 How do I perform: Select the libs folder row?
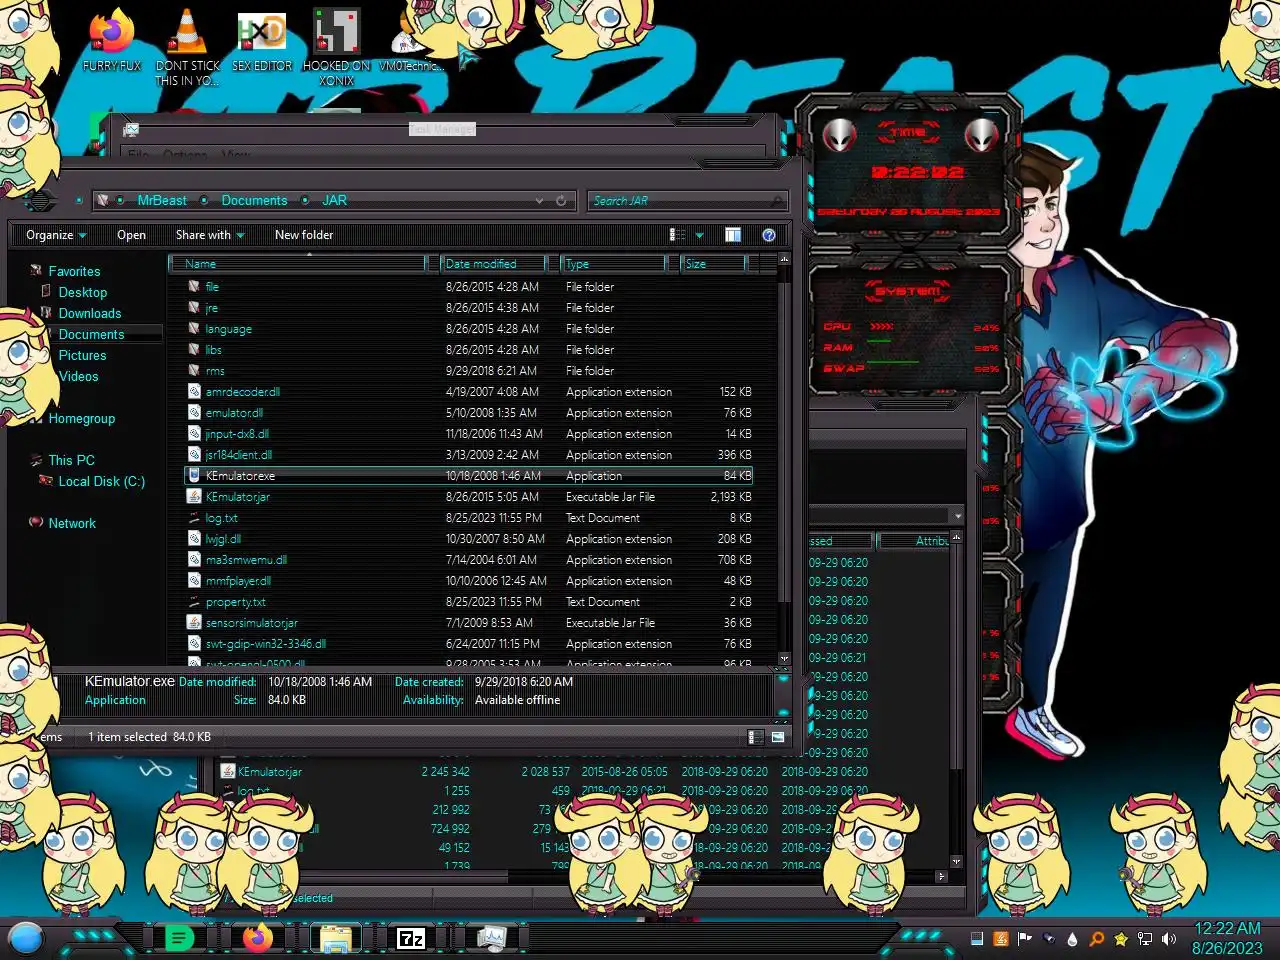click(470, 350)
